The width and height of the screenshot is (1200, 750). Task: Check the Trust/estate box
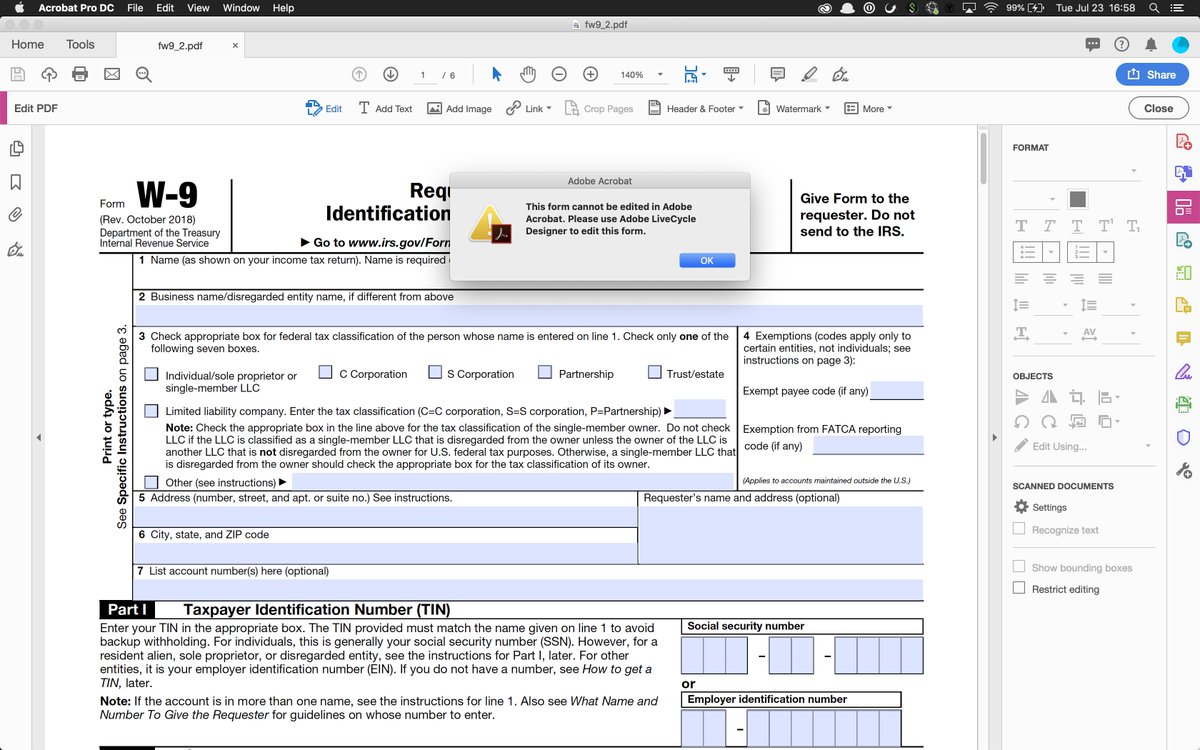tap(655, 372)
